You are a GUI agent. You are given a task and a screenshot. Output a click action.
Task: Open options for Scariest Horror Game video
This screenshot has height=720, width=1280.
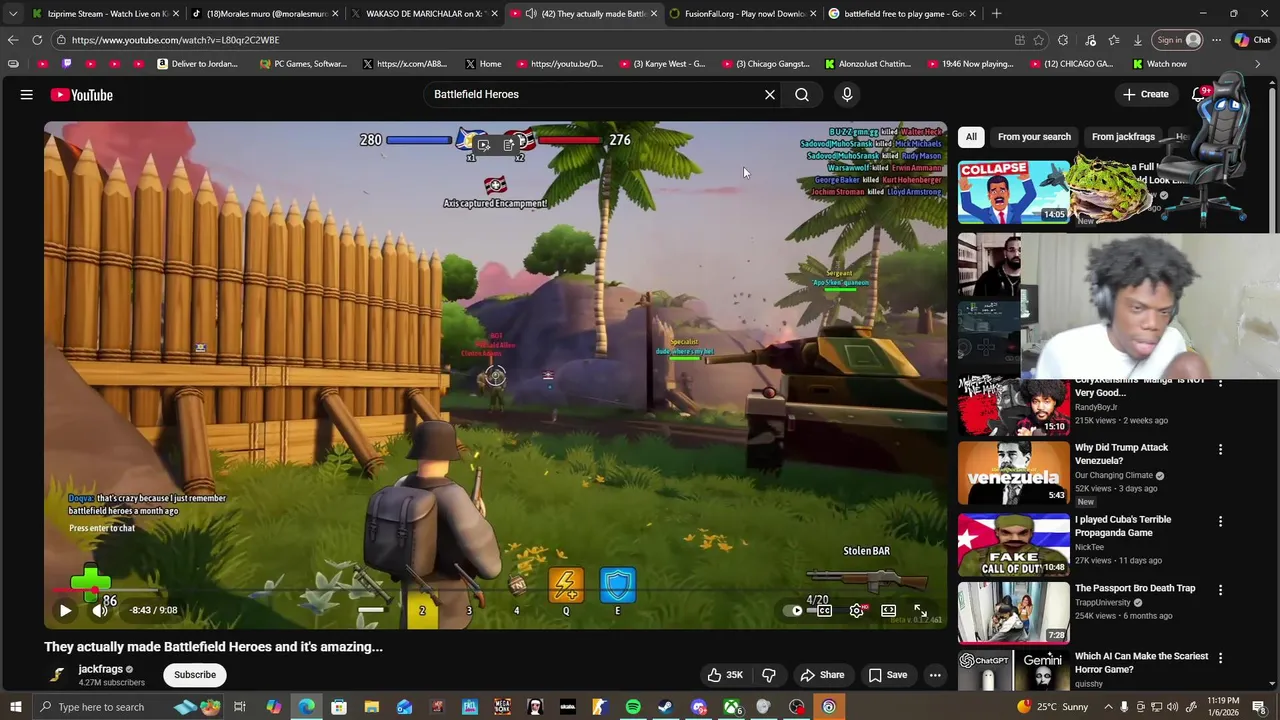[x=1220, y=658]
